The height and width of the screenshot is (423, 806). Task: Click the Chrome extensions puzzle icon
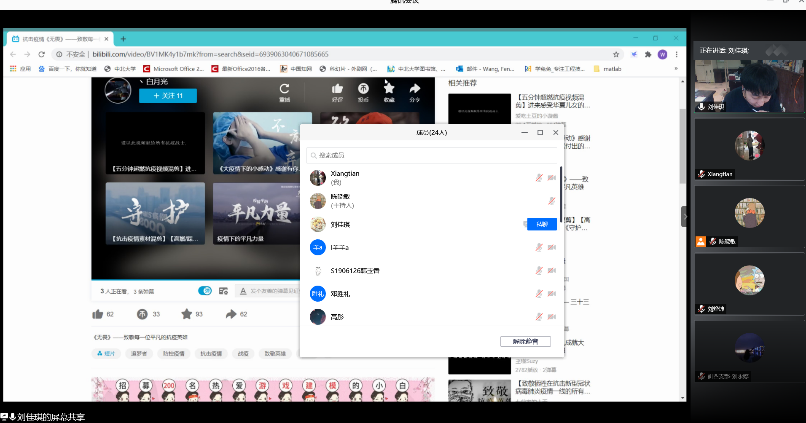(x=648, y=53)
